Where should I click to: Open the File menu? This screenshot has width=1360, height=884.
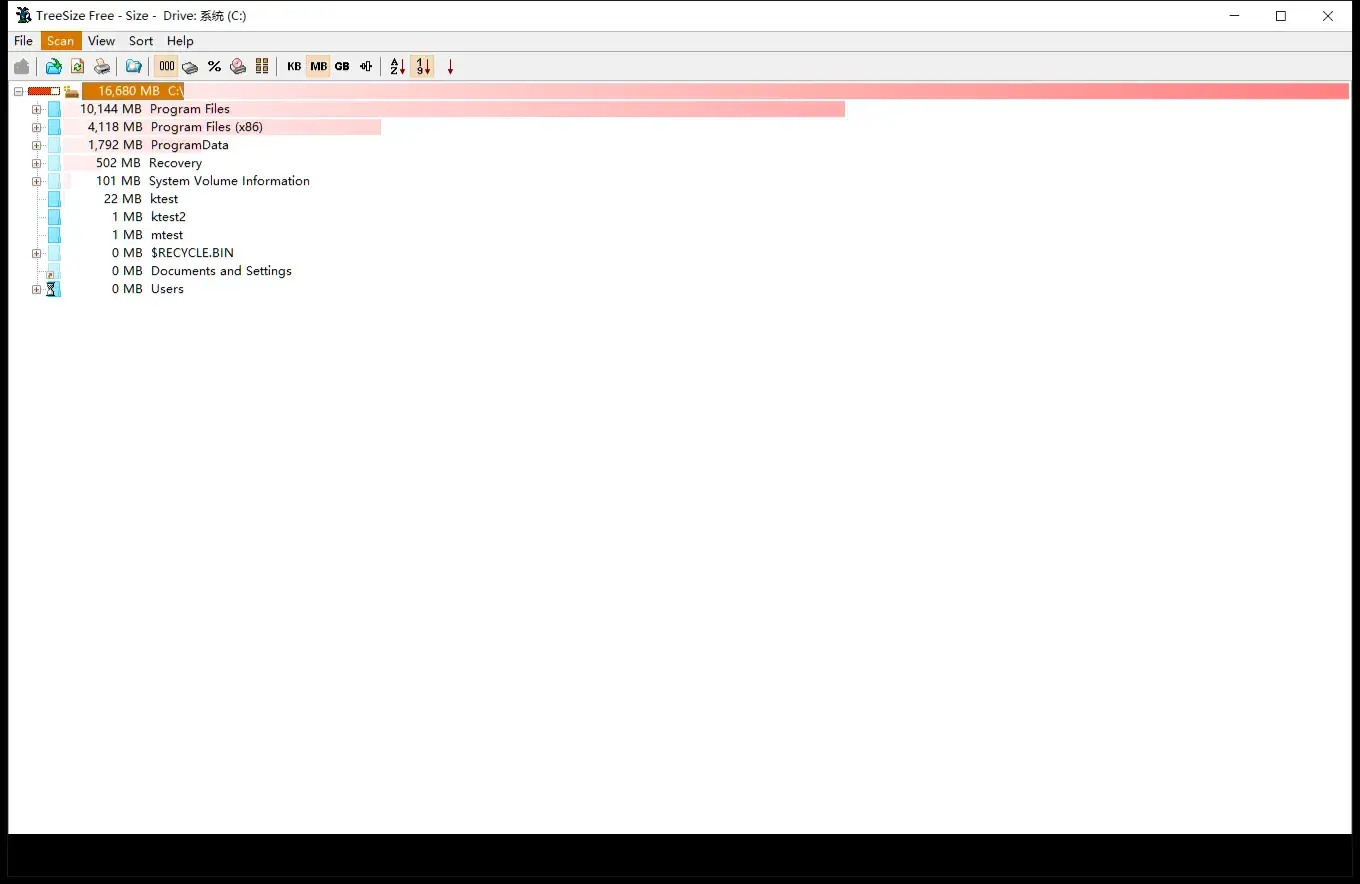(23, 41)
